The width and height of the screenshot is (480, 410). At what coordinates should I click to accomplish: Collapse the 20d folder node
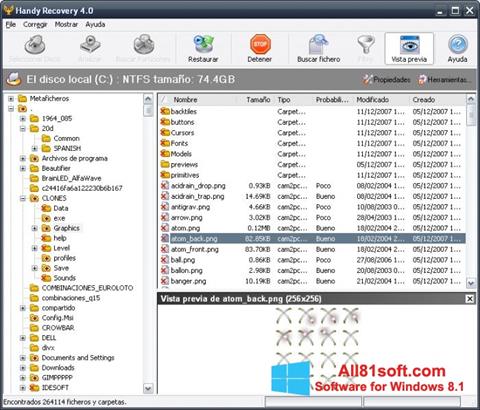23,129
